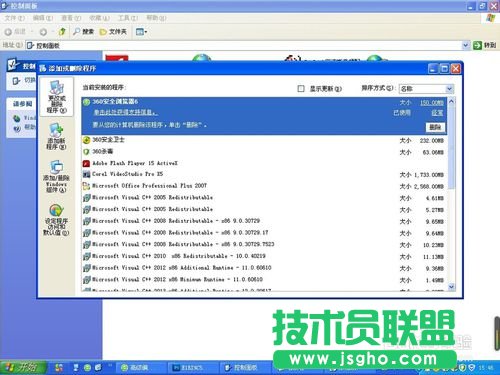The width and height of the screenshot is (500, 375).
Task: Click the 360安全卫士 program icon
Action: 86,140
